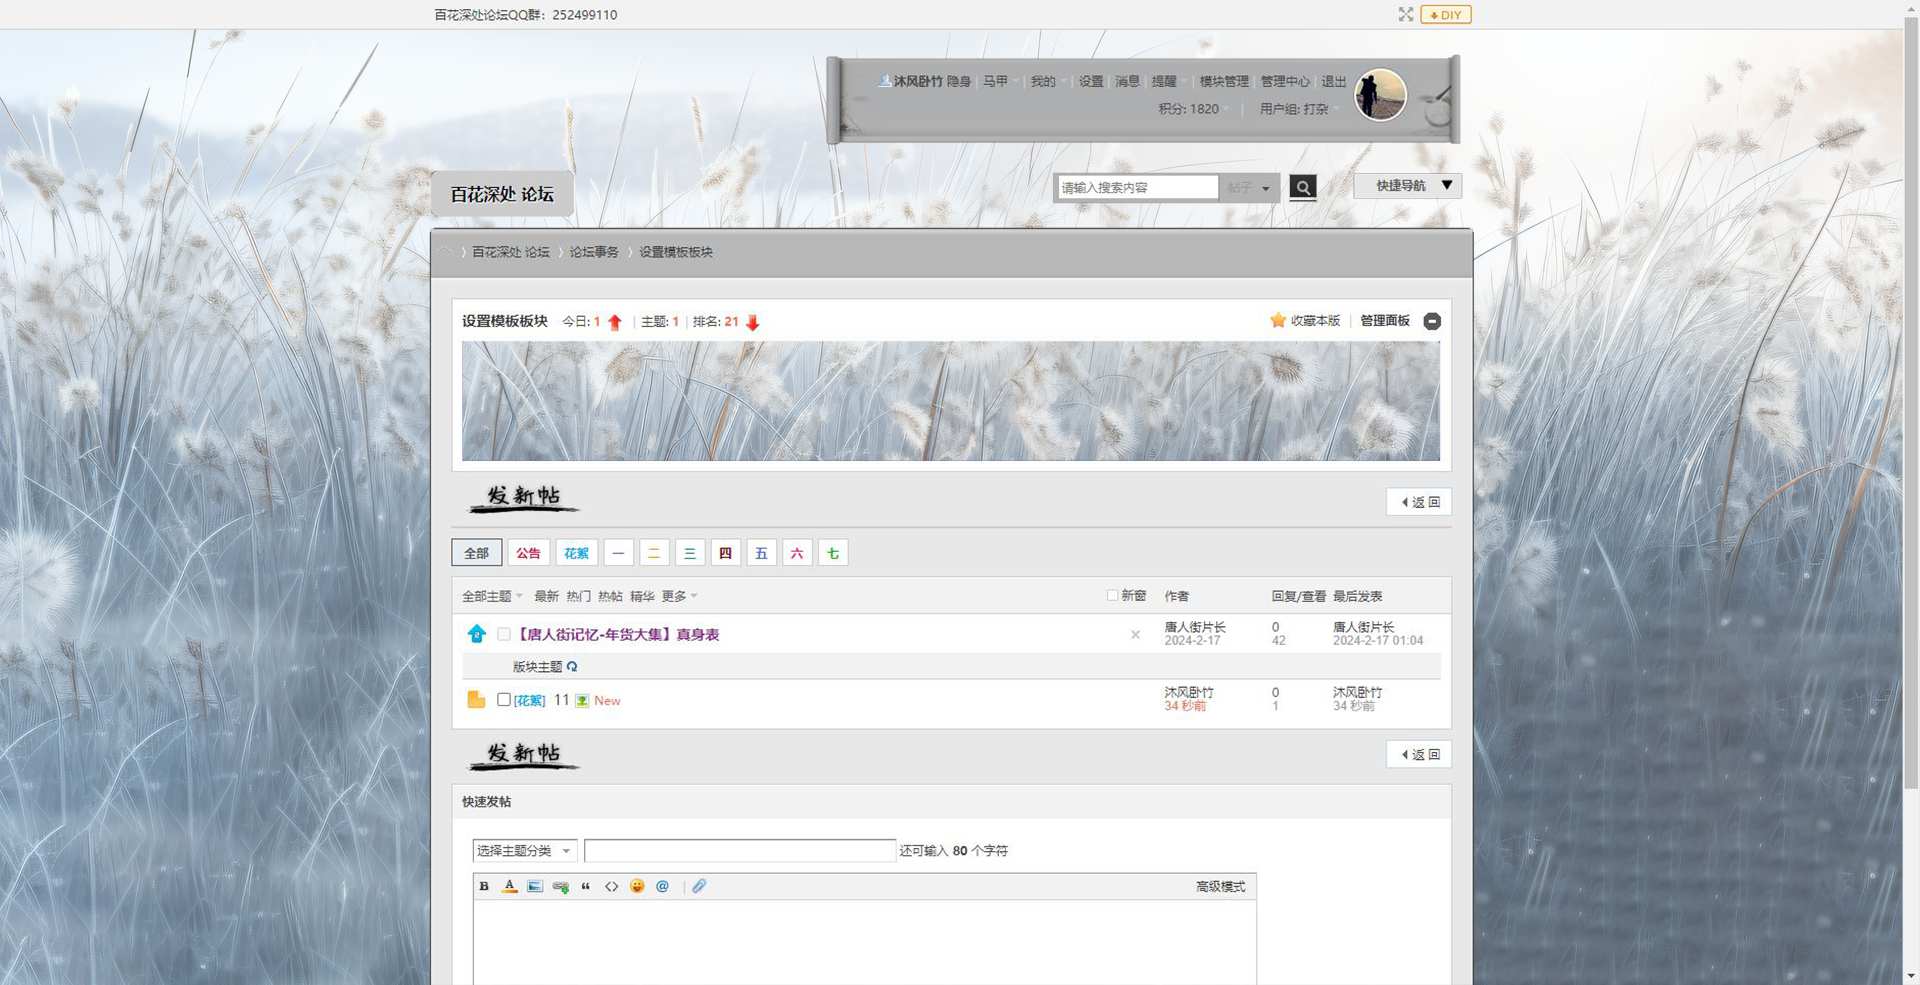Viewport: 1920px width, 985px height.
Task: Click the paperclip attachment icon
Action: pos(699,887)
